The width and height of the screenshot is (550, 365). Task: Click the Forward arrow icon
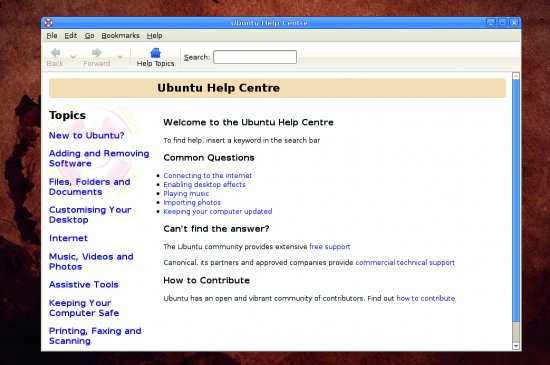(96, 53)
